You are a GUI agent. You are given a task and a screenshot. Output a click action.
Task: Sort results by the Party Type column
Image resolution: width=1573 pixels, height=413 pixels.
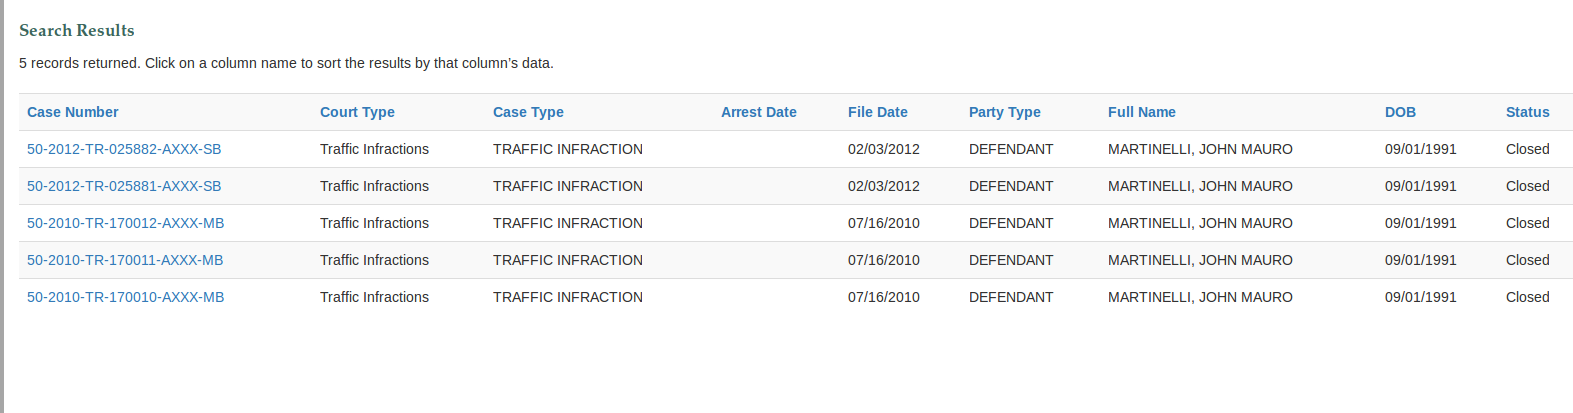coord(1004,112)
